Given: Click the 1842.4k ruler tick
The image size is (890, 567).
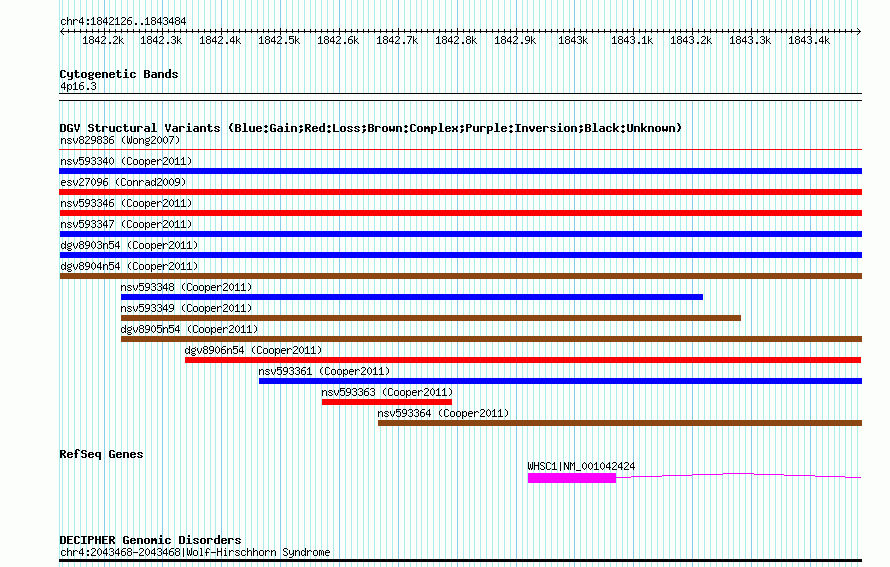Looking at the screenshot, I should point(220,40).
